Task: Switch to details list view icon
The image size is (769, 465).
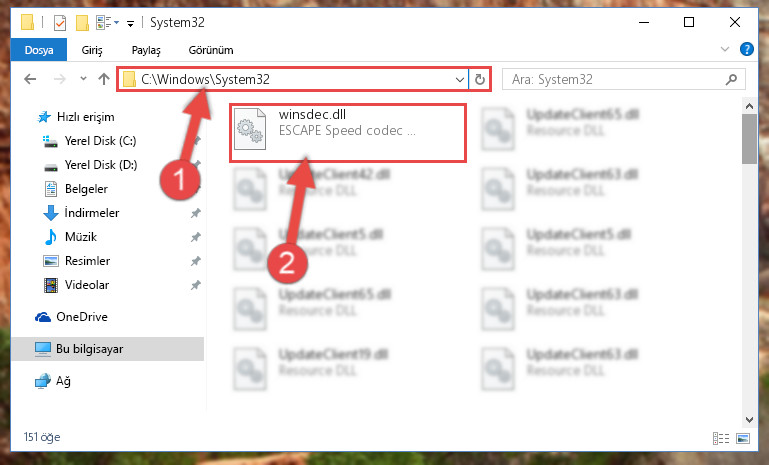Action: click(x=720, y=438)
